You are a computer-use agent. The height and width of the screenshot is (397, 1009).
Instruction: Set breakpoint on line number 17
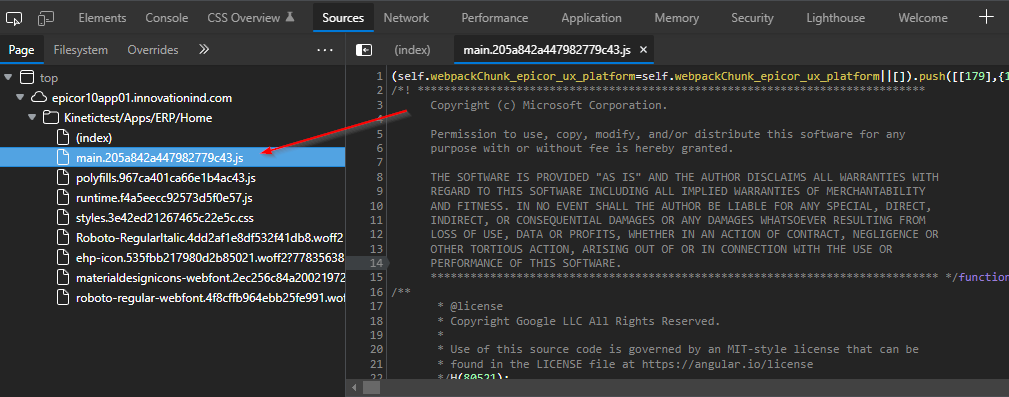point(377,306)
